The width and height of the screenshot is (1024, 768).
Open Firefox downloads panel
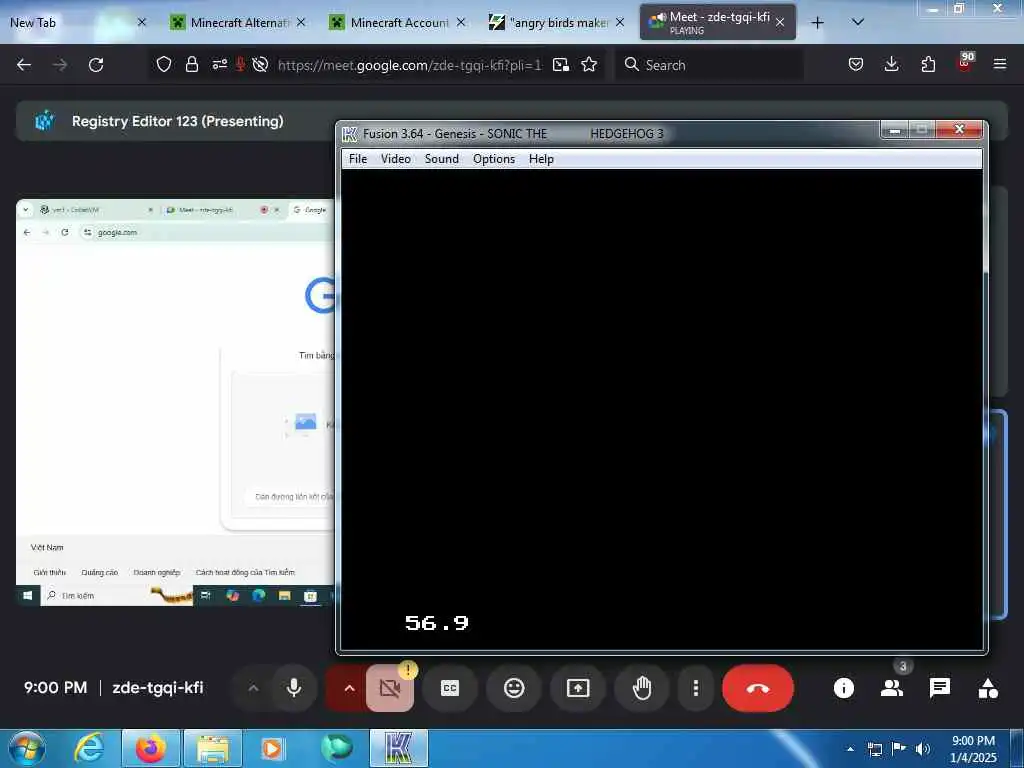click(891, 64)
